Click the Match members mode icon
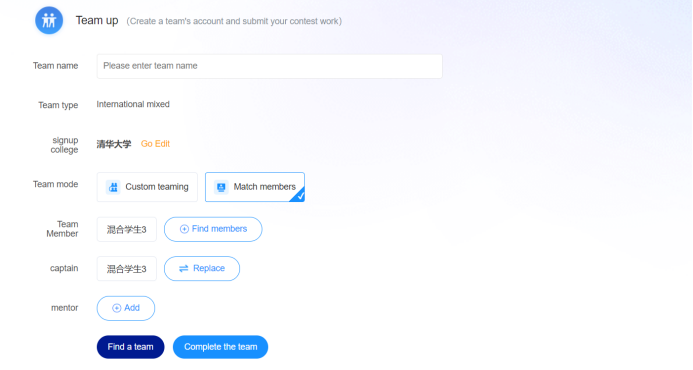Viewport: 693px width, 370px height. tap(221, 187)
